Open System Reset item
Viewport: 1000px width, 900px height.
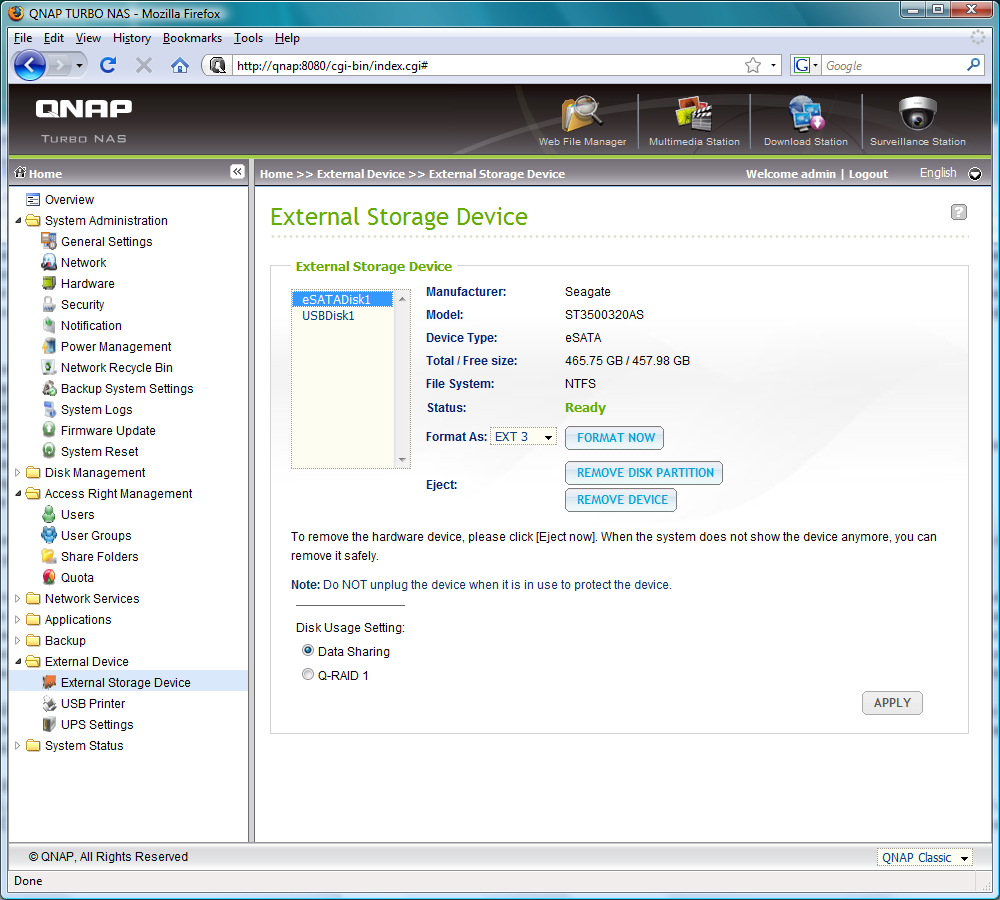pos(99,452)
